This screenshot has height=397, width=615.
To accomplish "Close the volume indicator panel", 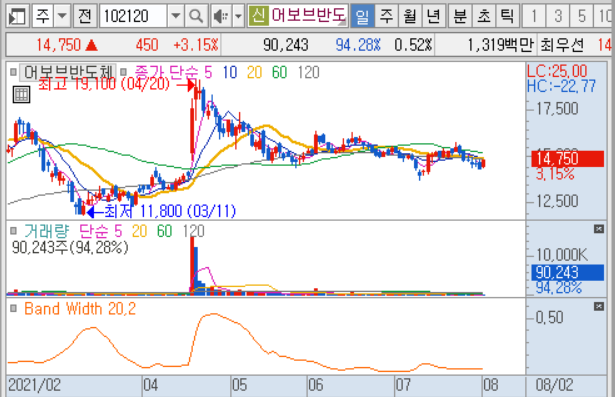I will click(599, 229).
